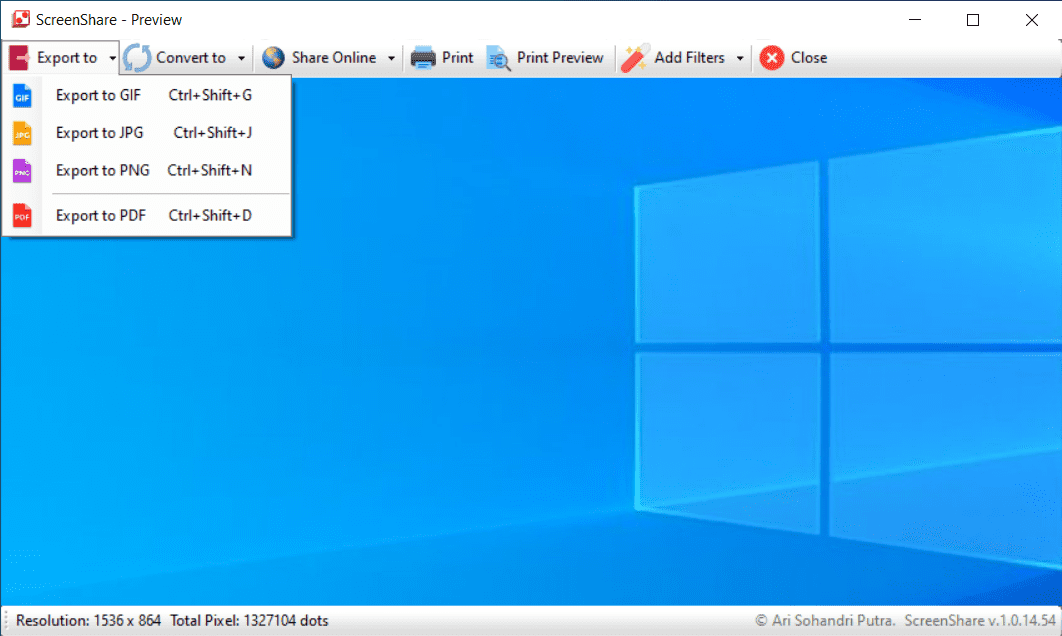Click the Convert to circular arrows icon
The height and width of the screenshot is (636, 1062).
point(137,58)
